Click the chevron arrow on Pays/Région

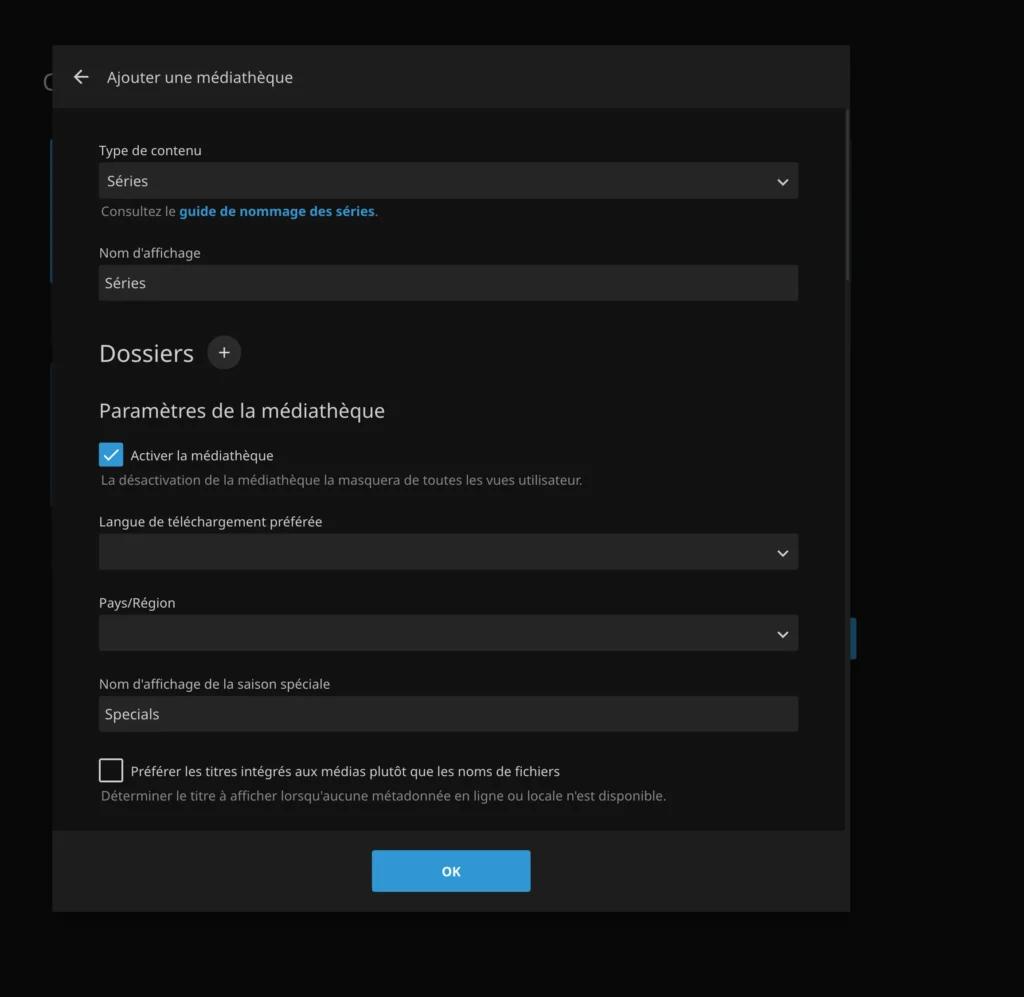pyautogui.click(x=782, y=634)
